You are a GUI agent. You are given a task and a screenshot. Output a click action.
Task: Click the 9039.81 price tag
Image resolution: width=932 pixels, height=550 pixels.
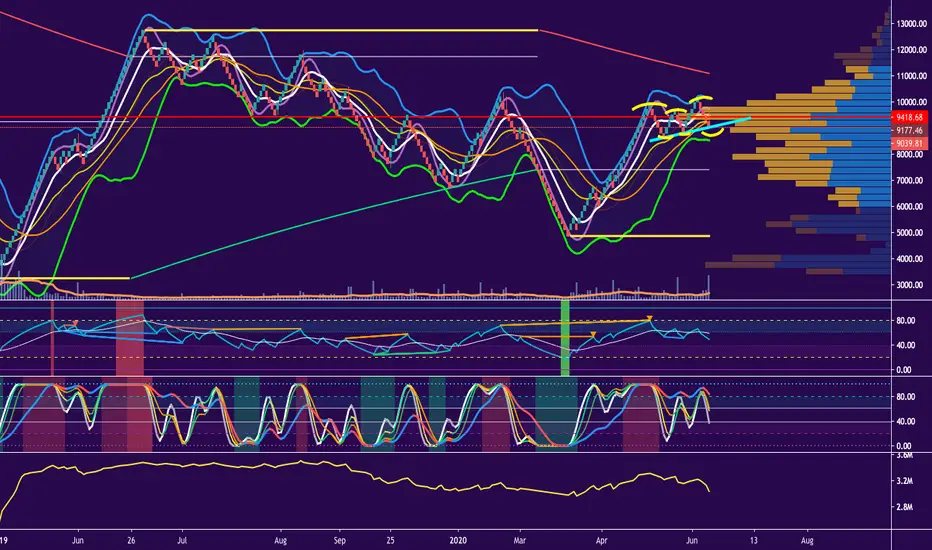pos(909,143)
